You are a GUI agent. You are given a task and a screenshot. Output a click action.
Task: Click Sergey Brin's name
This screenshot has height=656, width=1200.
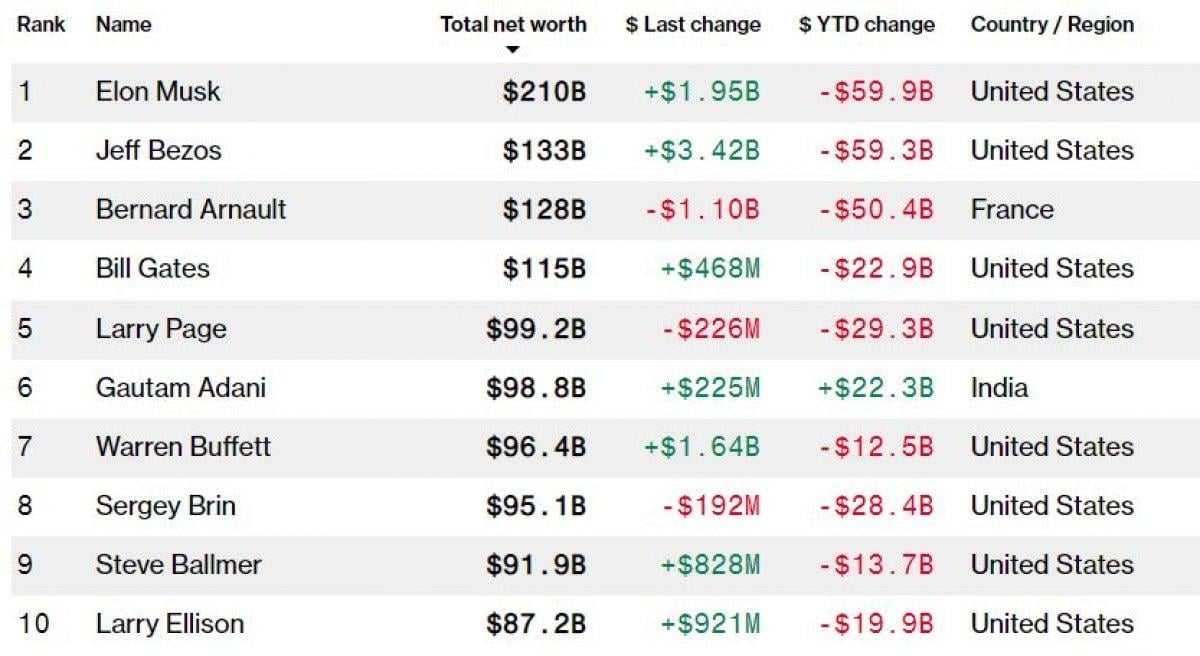(166, 506)
